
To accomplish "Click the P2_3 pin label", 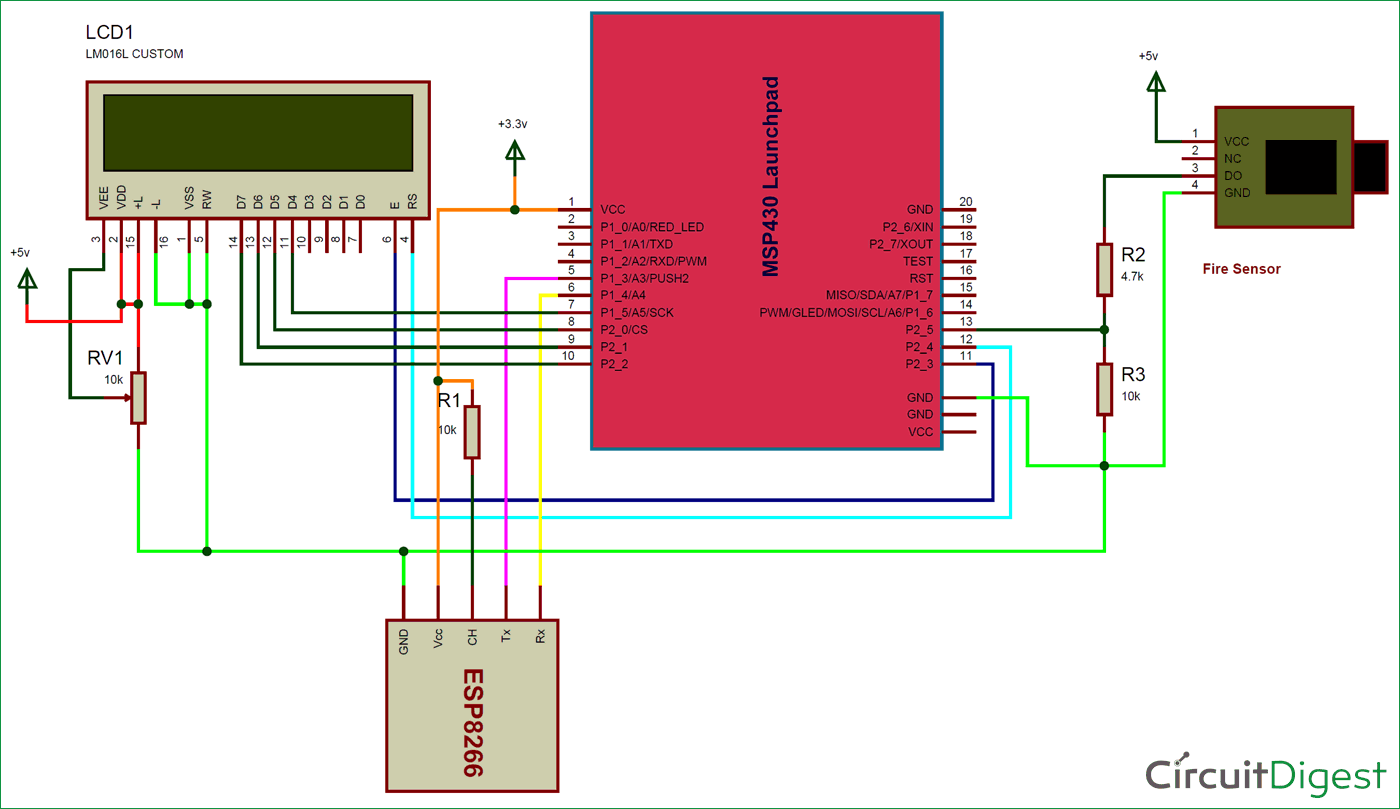I will pos(919,363).
